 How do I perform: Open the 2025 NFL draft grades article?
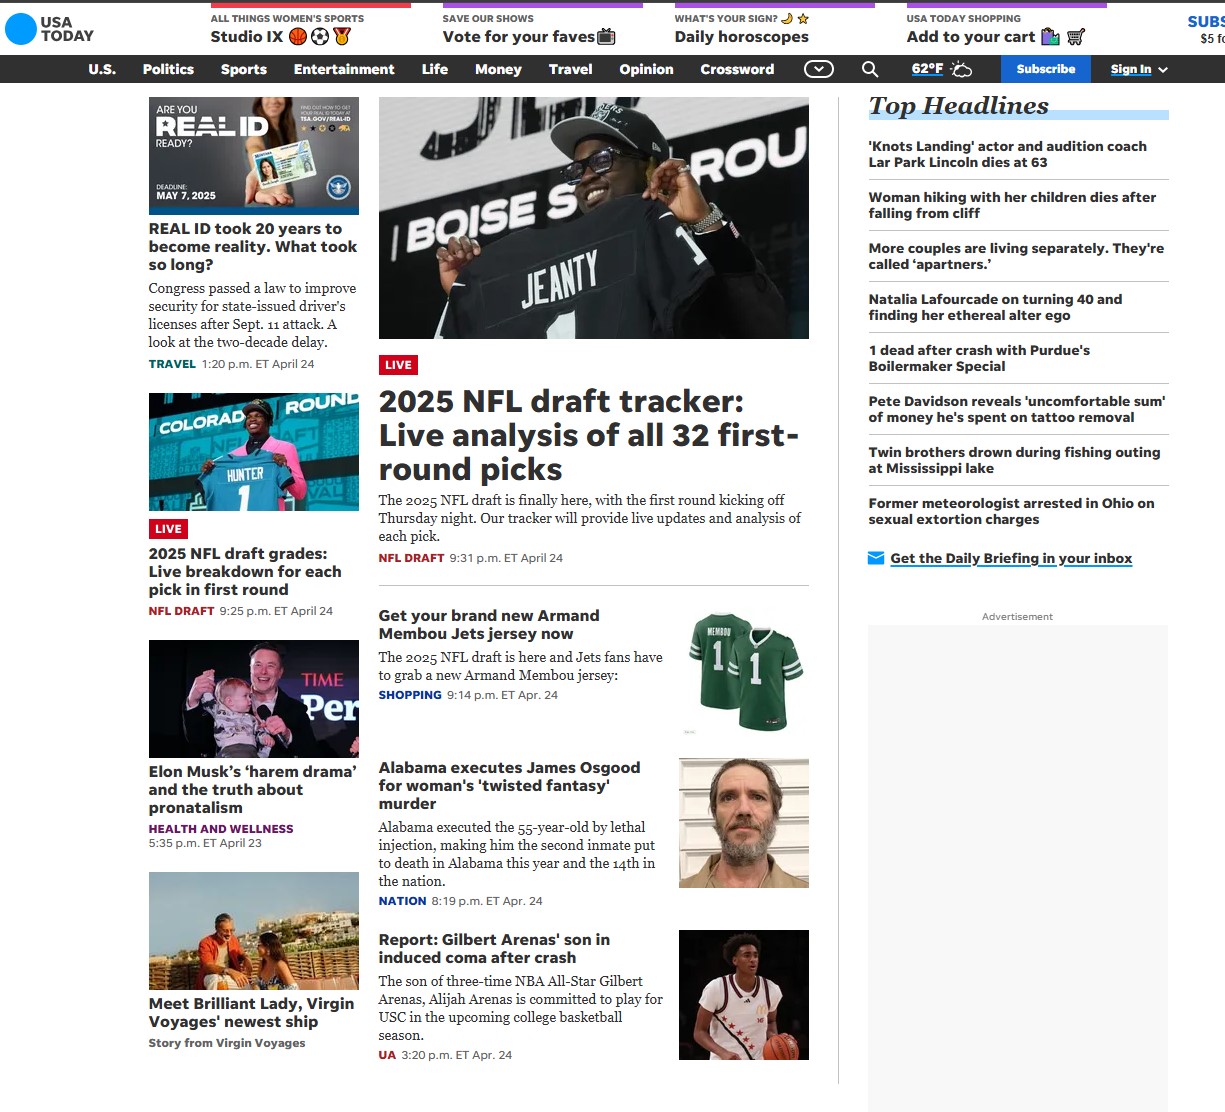[245, 571]
